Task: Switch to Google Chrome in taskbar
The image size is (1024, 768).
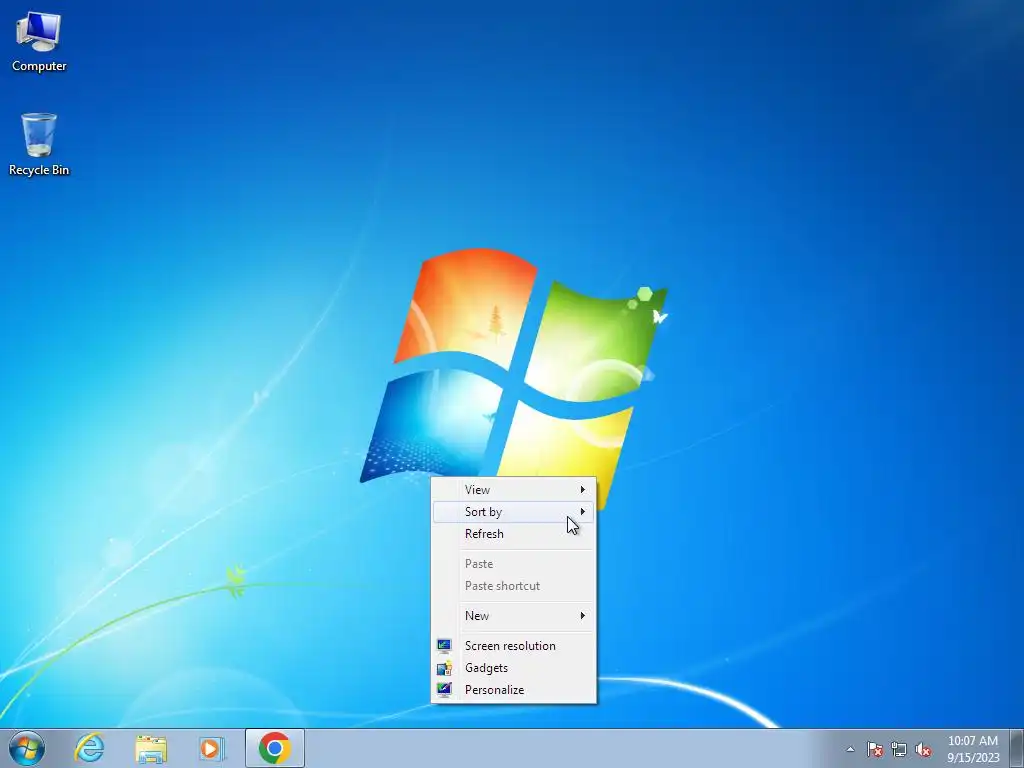Action: 274,748
